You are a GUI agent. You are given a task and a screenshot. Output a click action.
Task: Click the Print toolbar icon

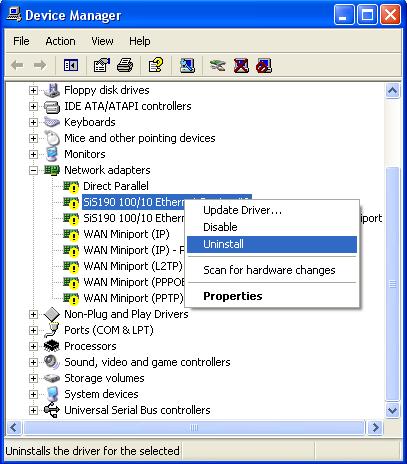125,65
